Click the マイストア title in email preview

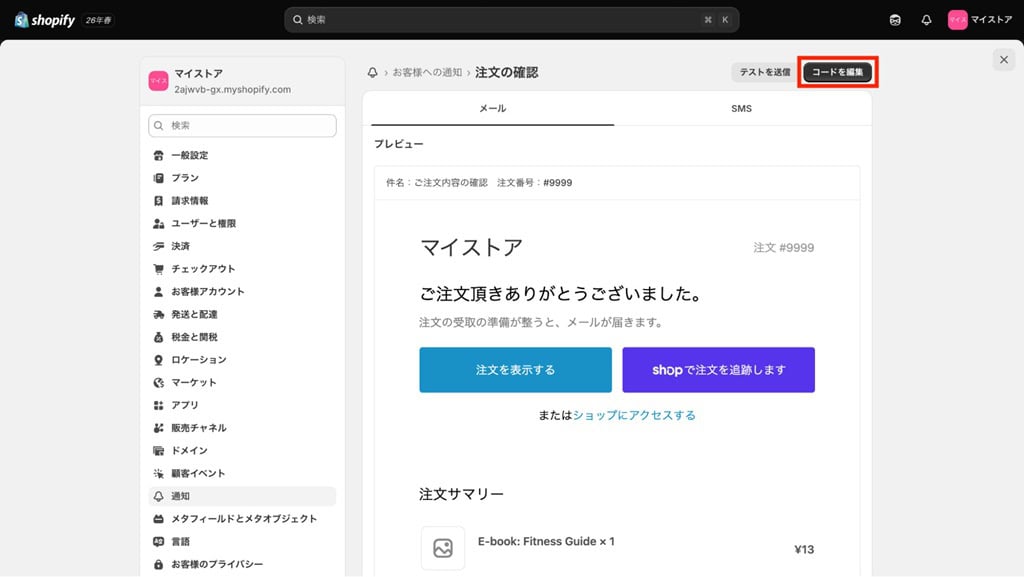click(x=471, y=247)
